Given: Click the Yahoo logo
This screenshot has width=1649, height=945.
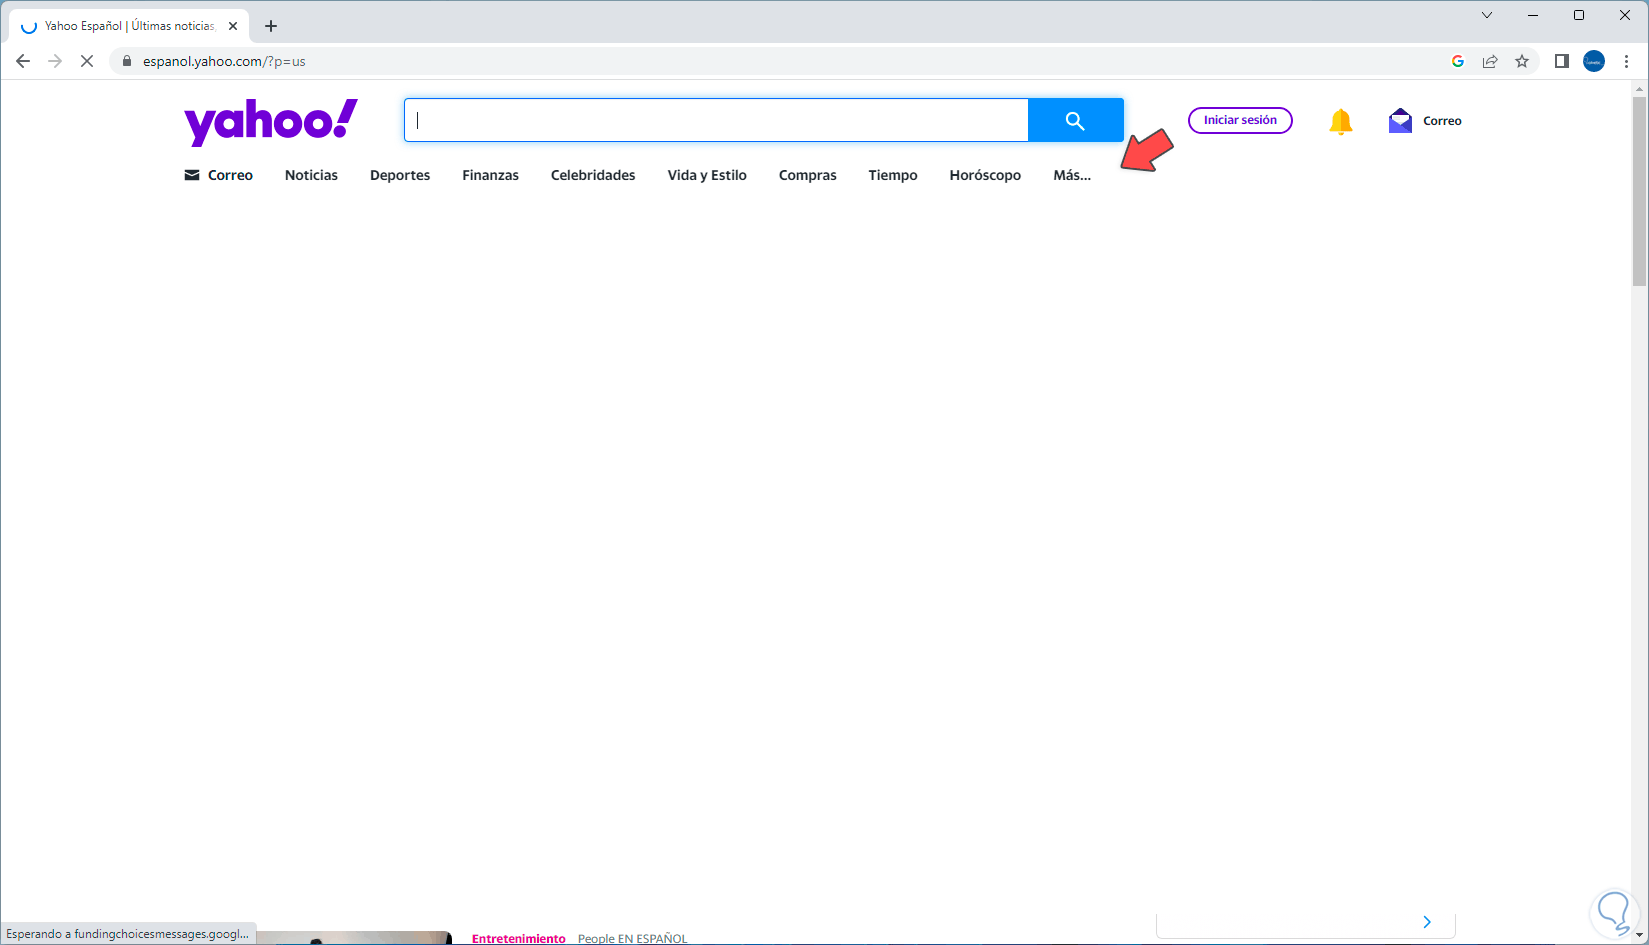Looking at the screenshot, I should point(271,122).
